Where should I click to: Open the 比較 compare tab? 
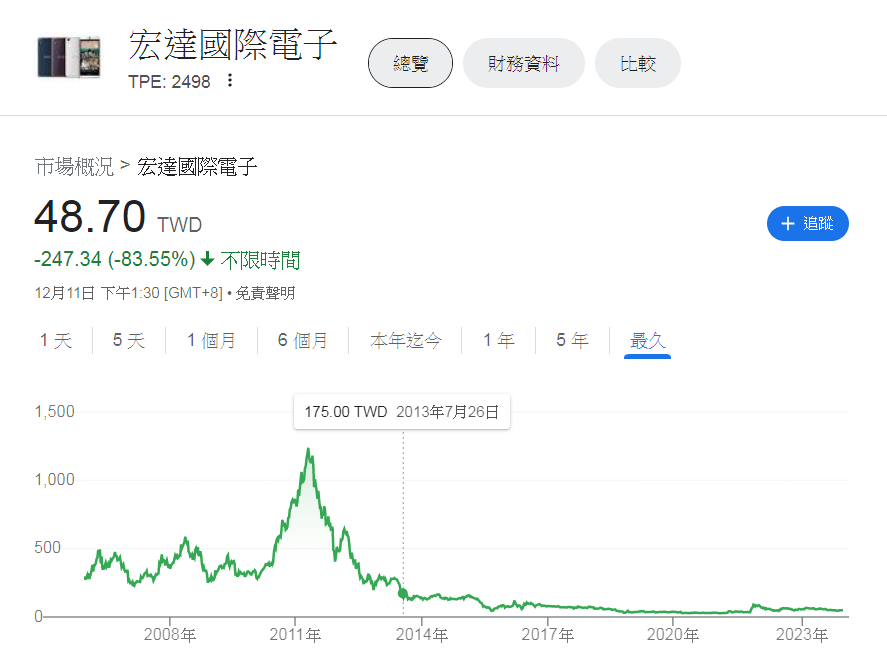[x=638, y=64]
